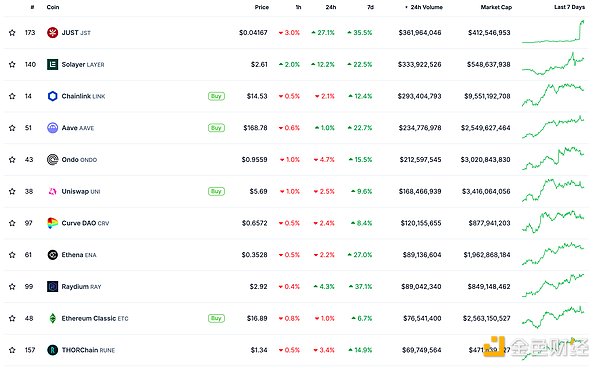Screen dimensions: 600x368
Task: Open Ethena ENA coin link
Action: coord(79,255)
